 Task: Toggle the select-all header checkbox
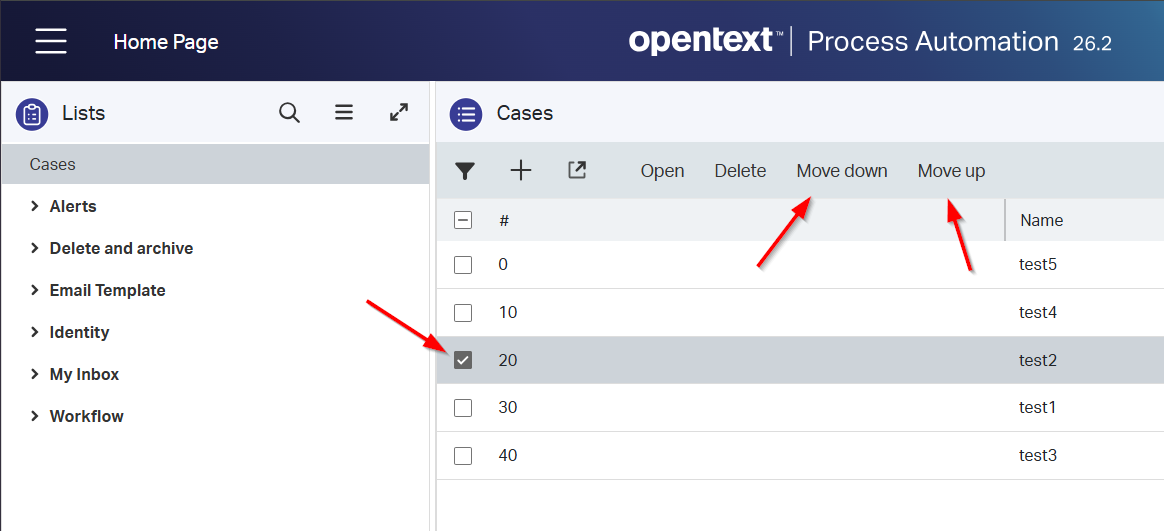tap(462, 220)
